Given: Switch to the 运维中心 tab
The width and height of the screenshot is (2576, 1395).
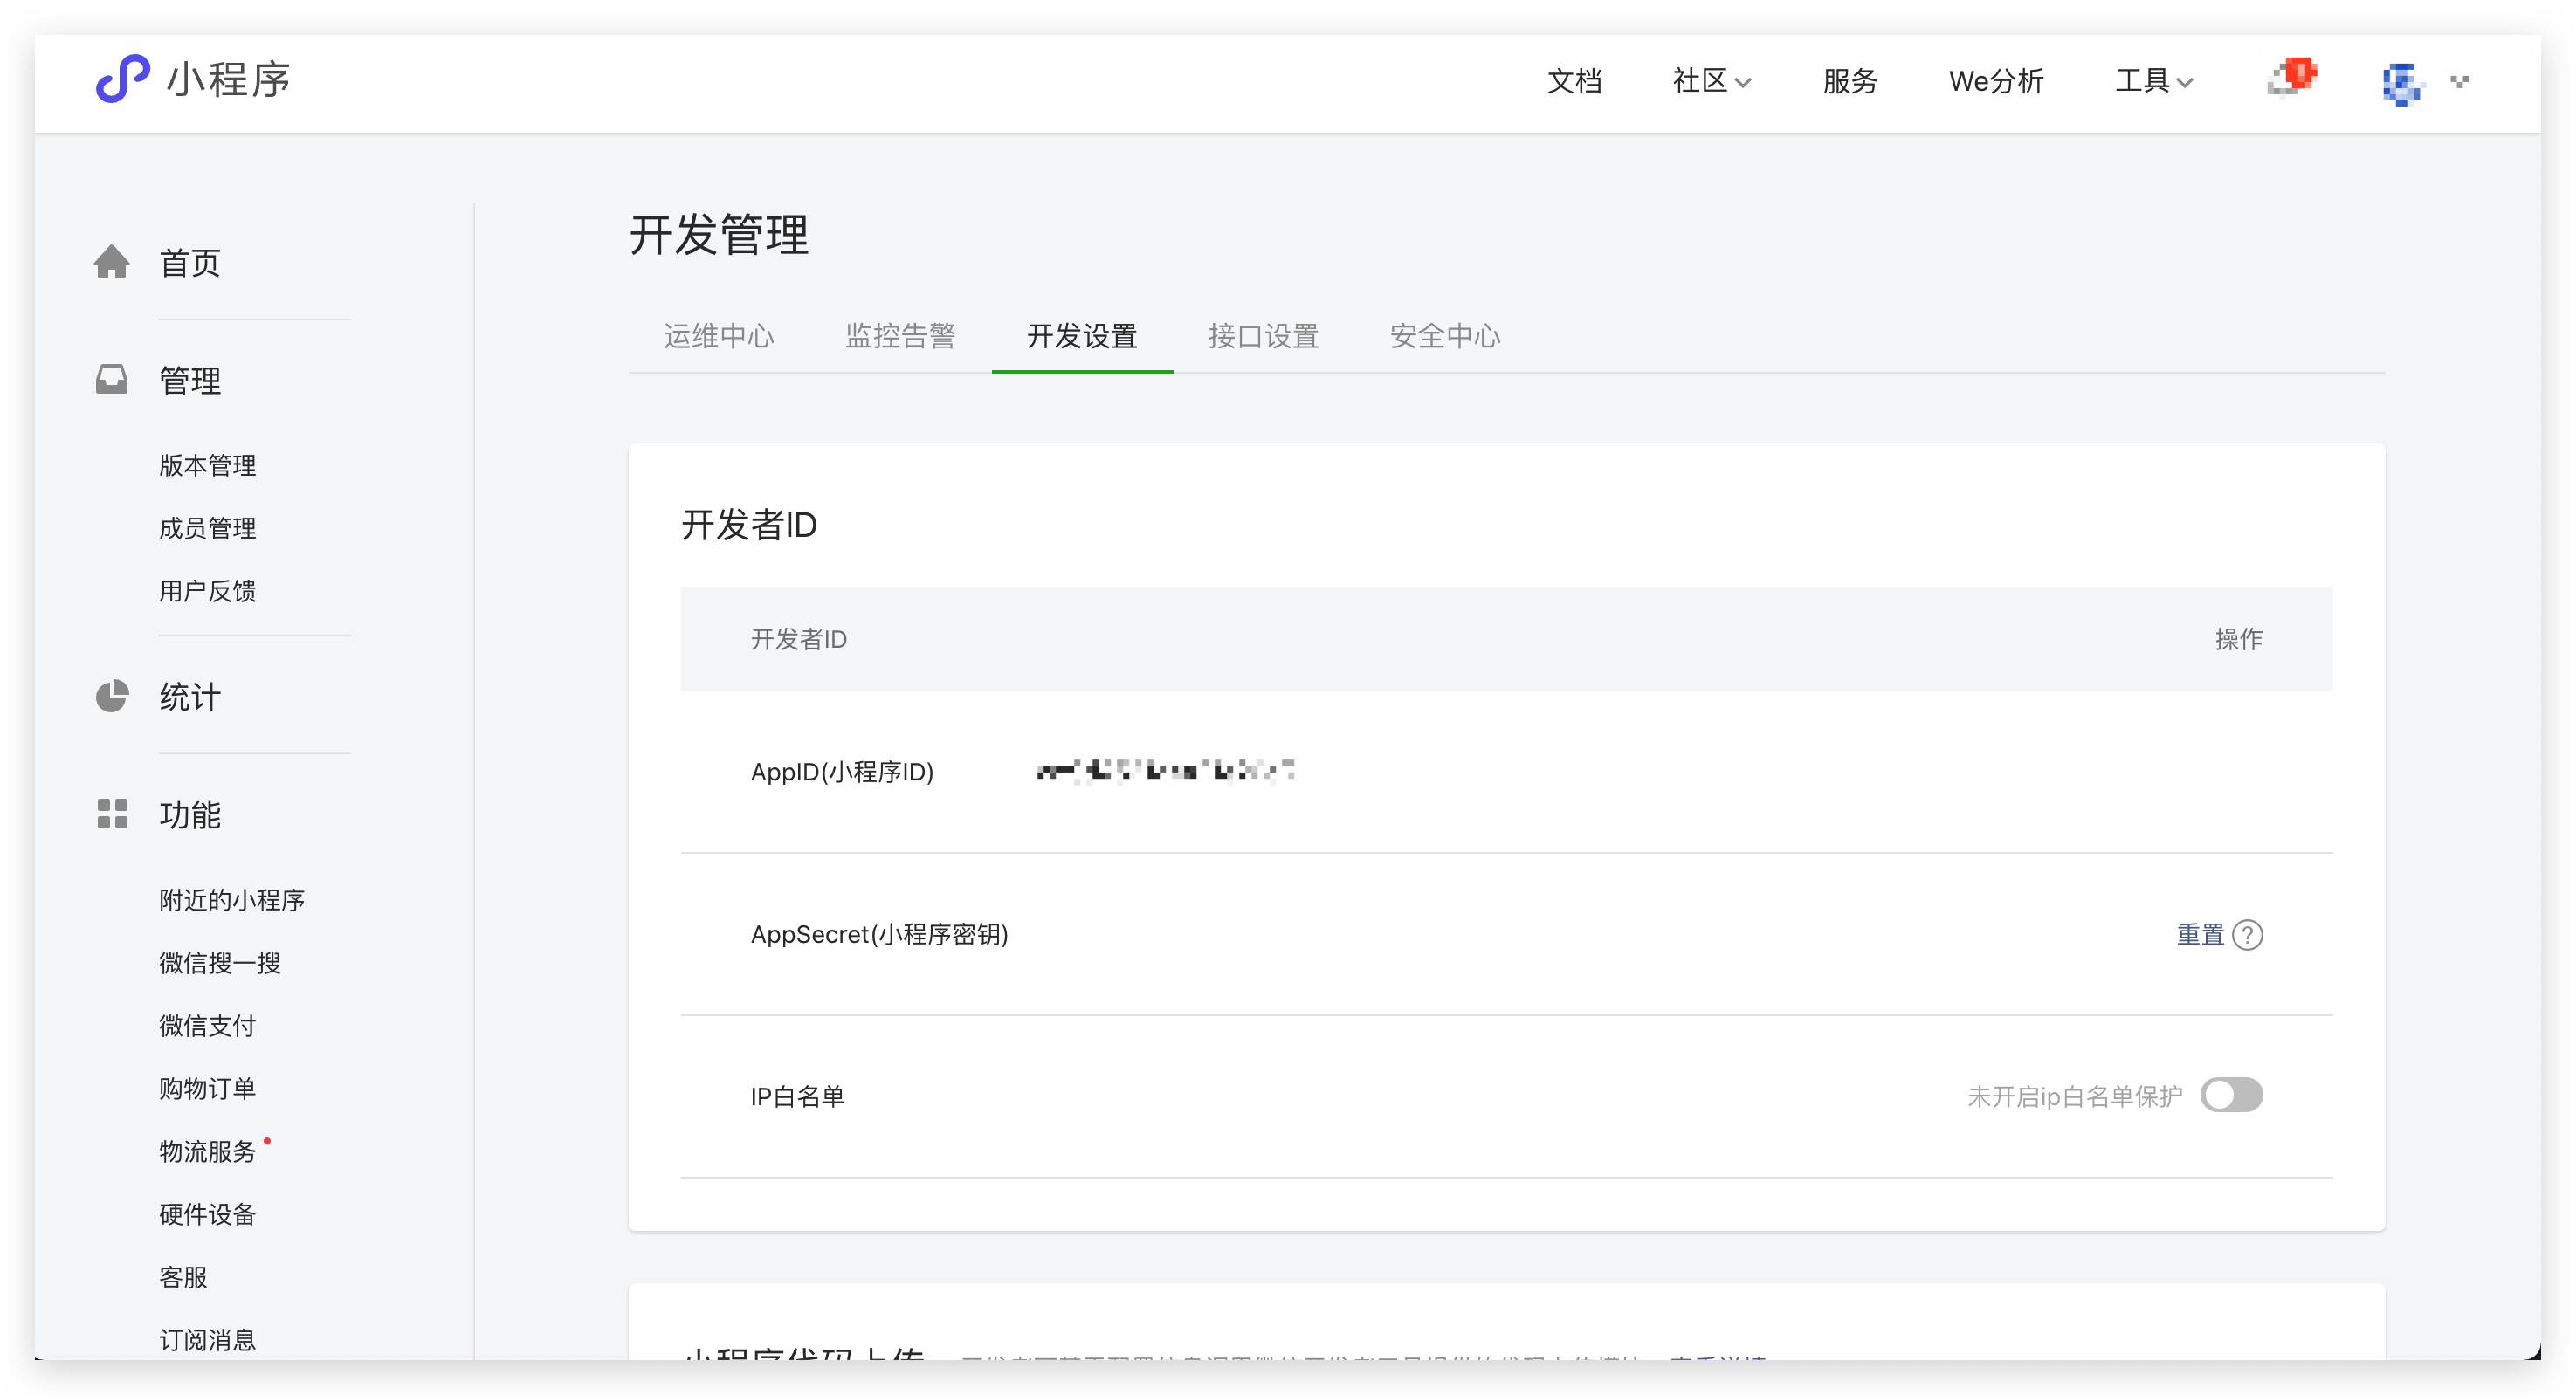Looking at the screenshot, I should click(718, 336).
